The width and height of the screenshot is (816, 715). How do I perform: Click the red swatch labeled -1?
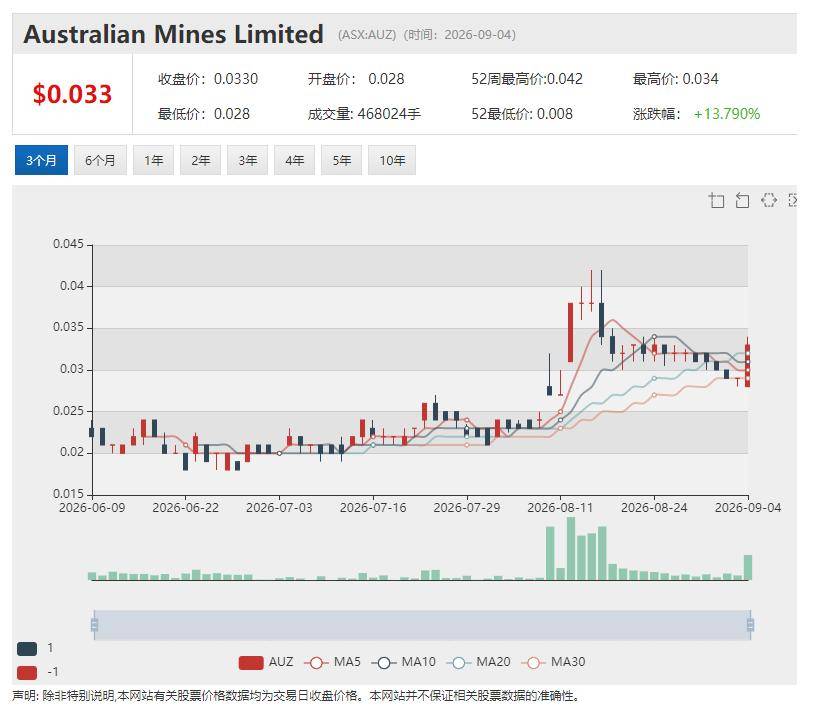point(27,672)
